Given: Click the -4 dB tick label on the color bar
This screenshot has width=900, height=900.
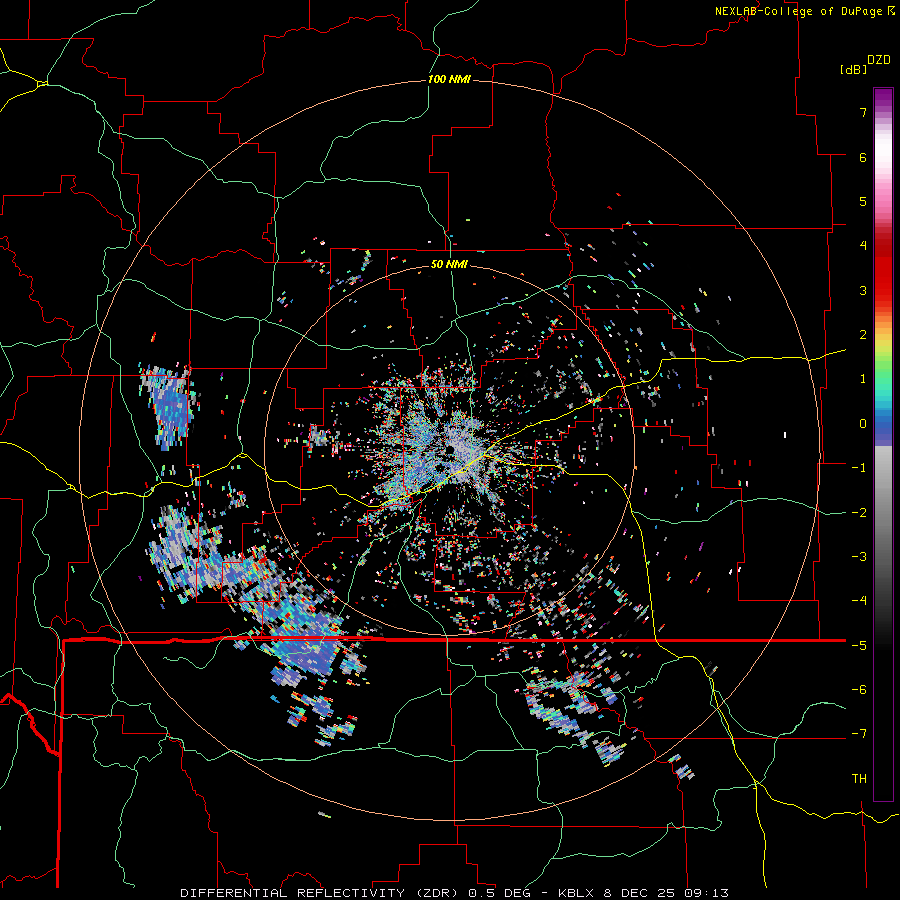Looking at the screenshot, I should 859,601.
